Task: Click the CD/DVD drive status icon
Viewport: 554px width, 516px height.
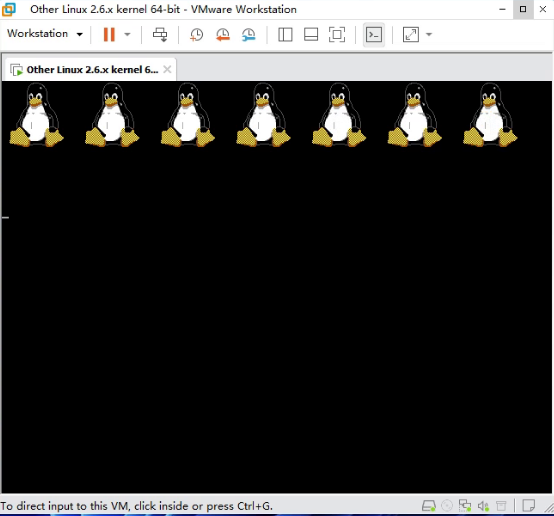Action: [x=447, y=506]
